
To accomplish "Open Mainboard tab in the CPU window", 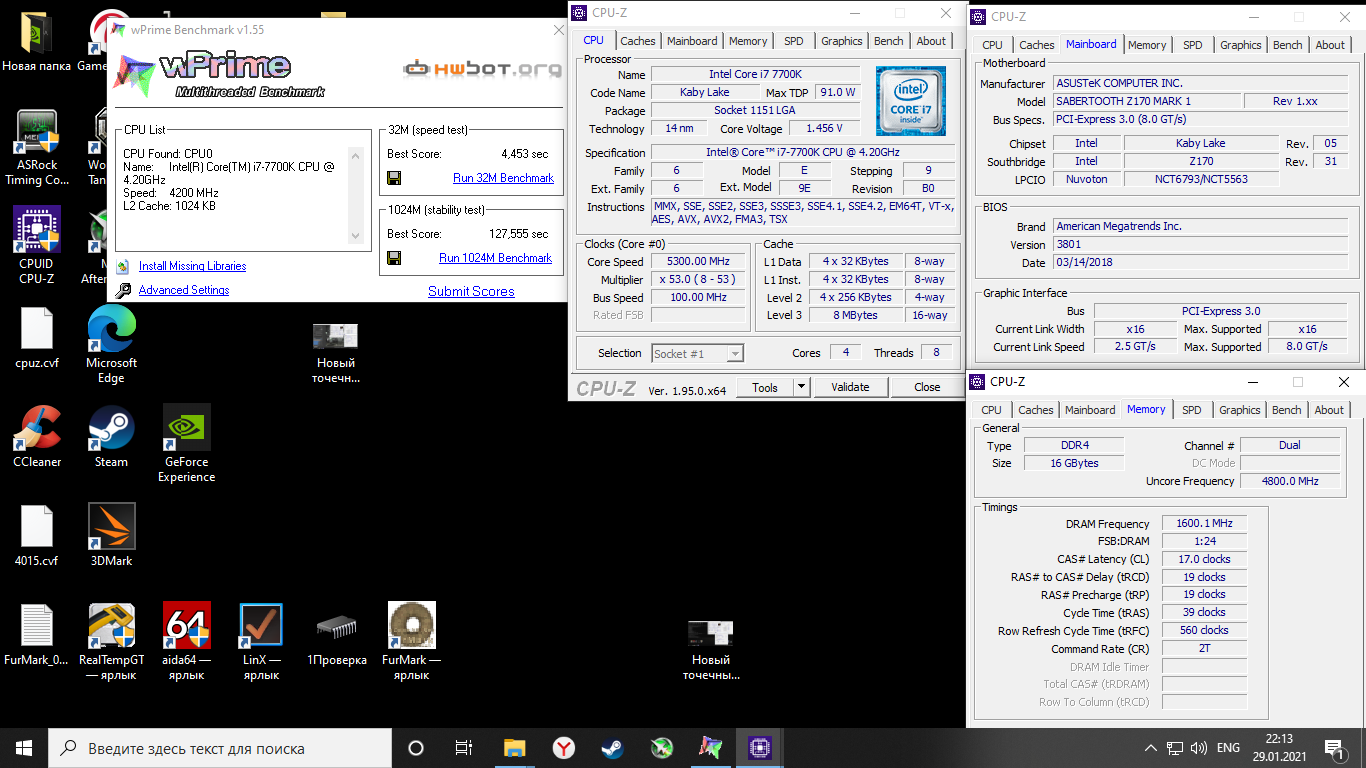I will 692,41.
